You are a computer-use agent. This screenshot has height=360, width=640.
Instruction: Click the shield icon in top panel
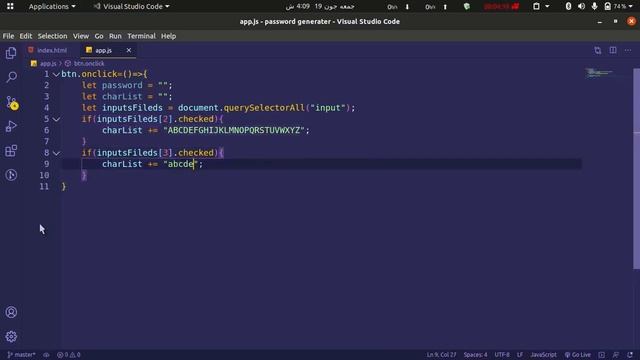[x=467, y=7]
